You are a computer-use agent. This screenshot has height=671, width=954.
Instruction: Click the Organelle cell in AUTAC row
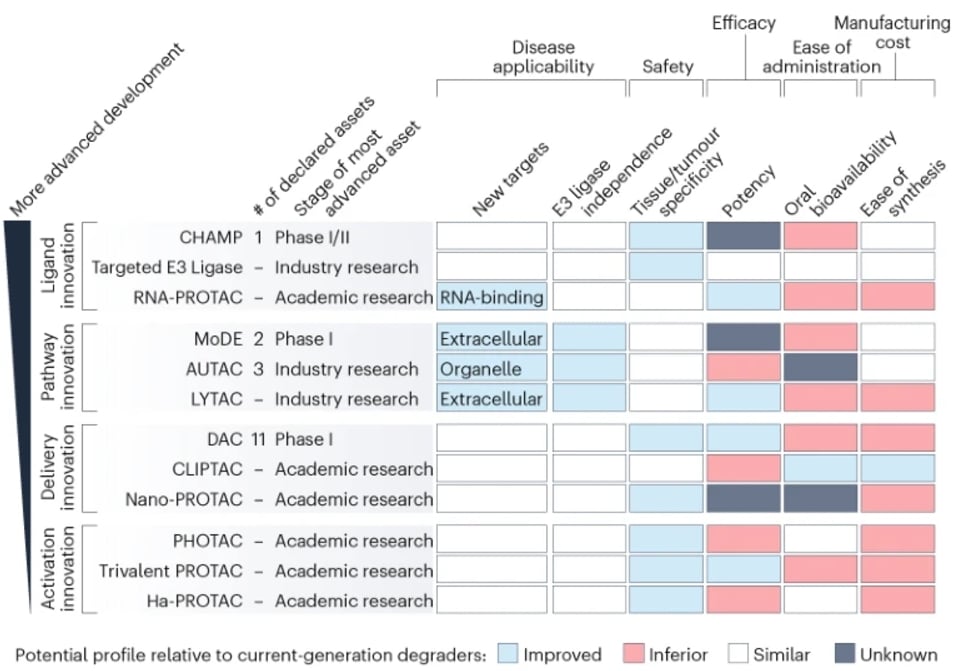pos(492,368)
